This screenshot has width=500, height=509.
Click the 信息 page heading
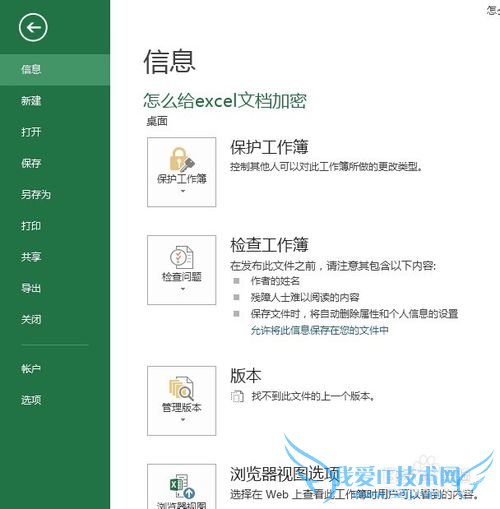point(169,62)
